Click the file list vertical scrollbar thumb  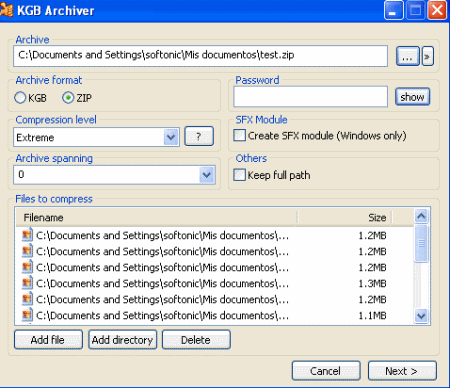pos(421,243)
